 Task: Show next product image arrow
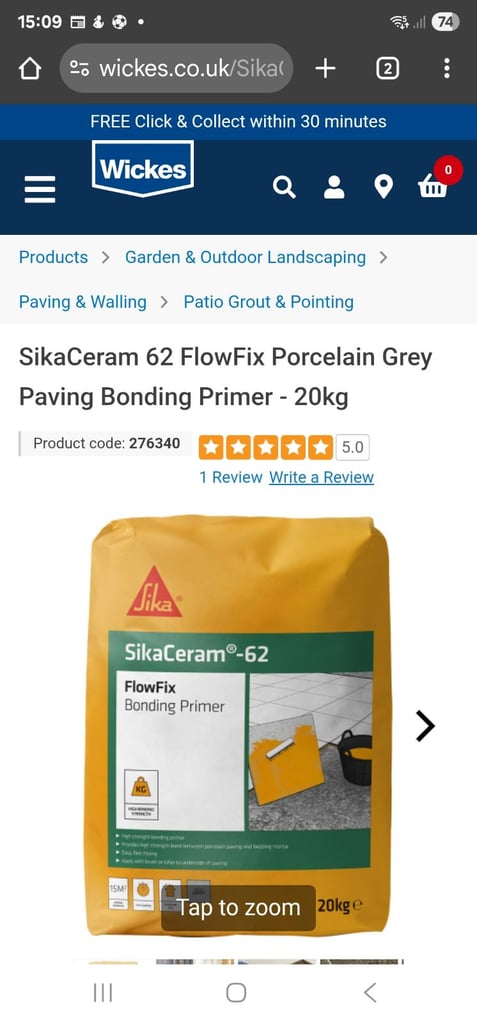[x=425, y=726]
